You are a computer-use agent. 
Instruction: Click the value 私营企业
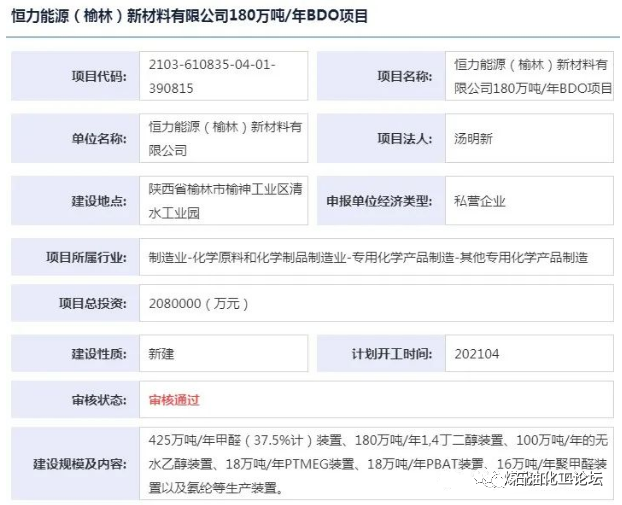pos(480,201)
